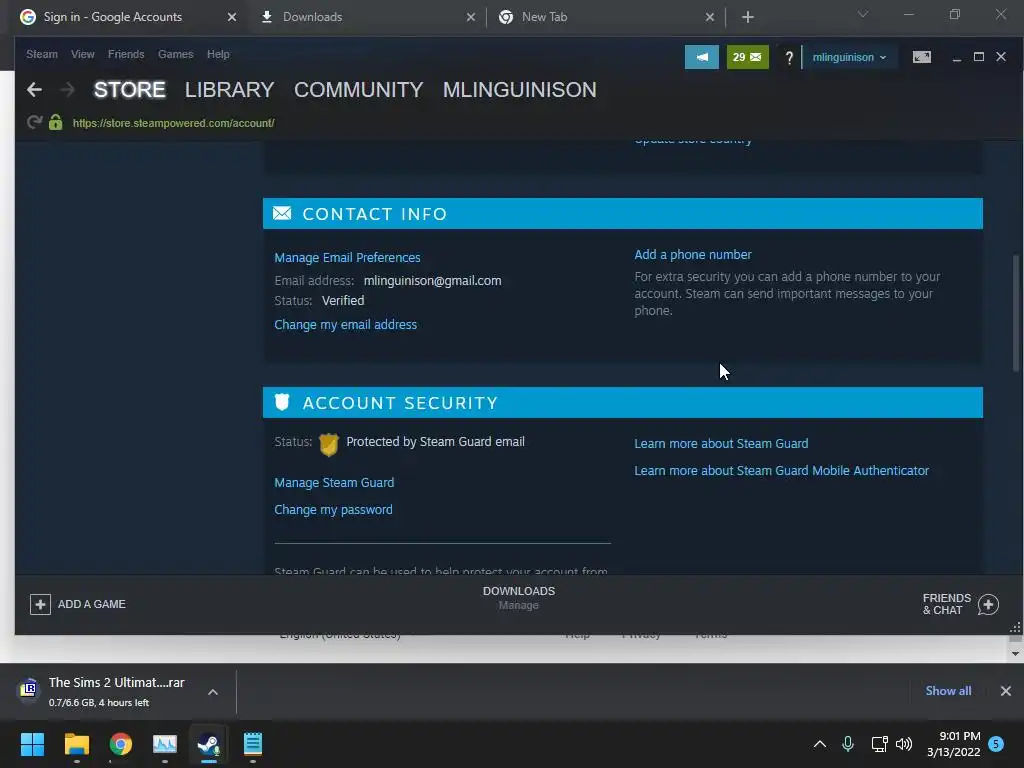Image resolution: width=1024 pixels, height=768 pixels.
Task: Click the Steam window resize grip
Action: pyautogui.click(x=1015, y=628)
